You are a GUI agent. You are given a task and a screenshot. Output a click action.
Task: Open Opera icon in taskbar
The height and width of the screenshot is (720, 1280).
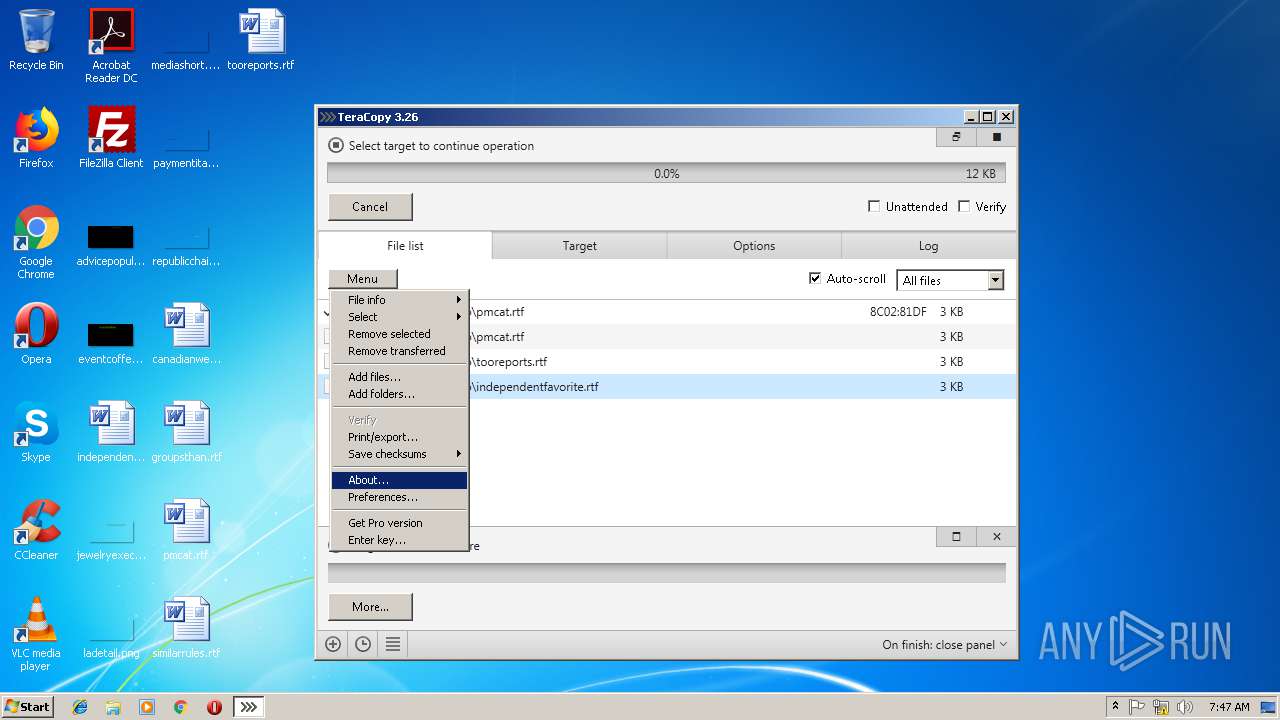(x=214, y=707)
